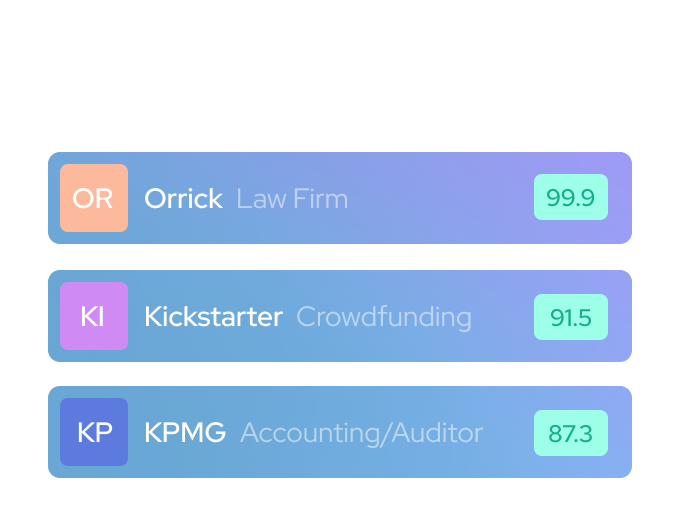The image size is (680, 522).
Task: Click Orrick row's right edge past 99.9 badge
Action: (620, 198)
